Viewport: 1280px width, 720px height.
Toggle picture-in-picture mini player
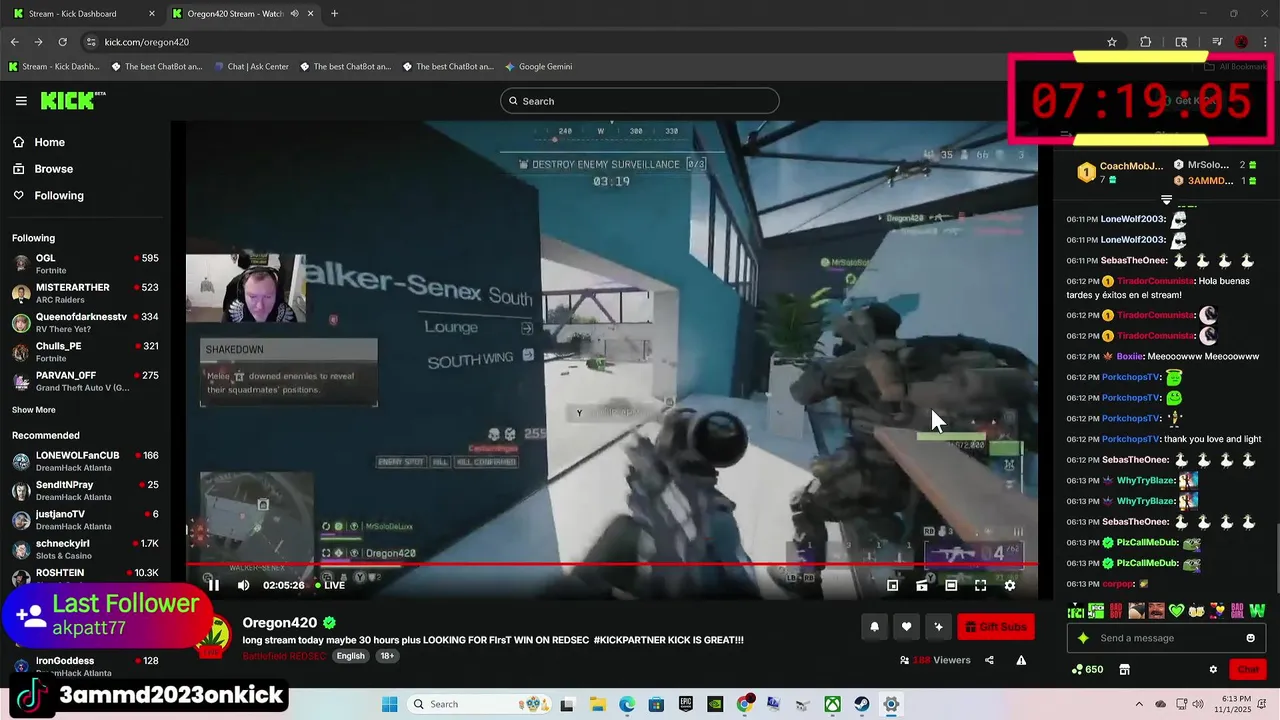893,586
